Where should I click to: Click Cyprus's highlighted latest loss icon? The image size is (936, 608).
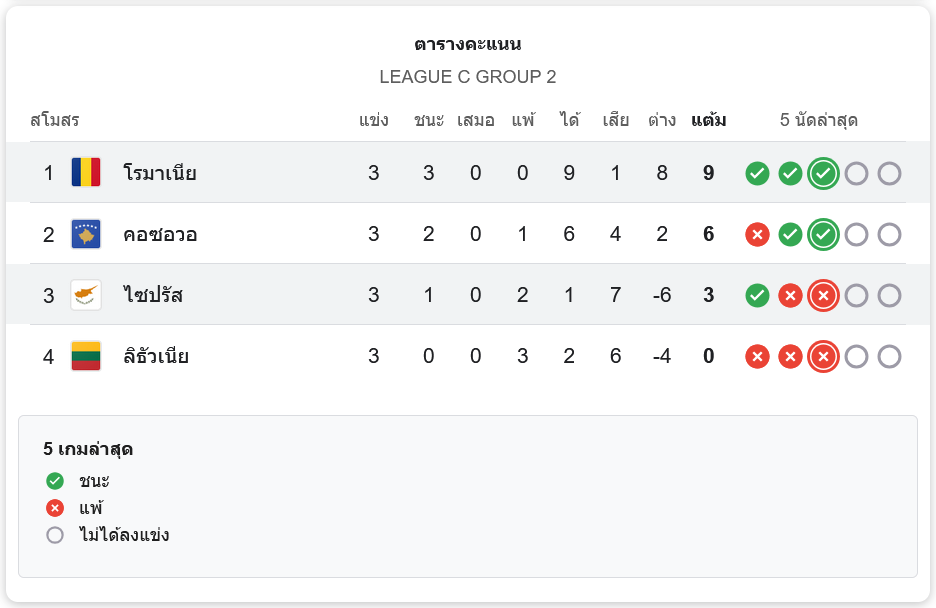(823, 296)
